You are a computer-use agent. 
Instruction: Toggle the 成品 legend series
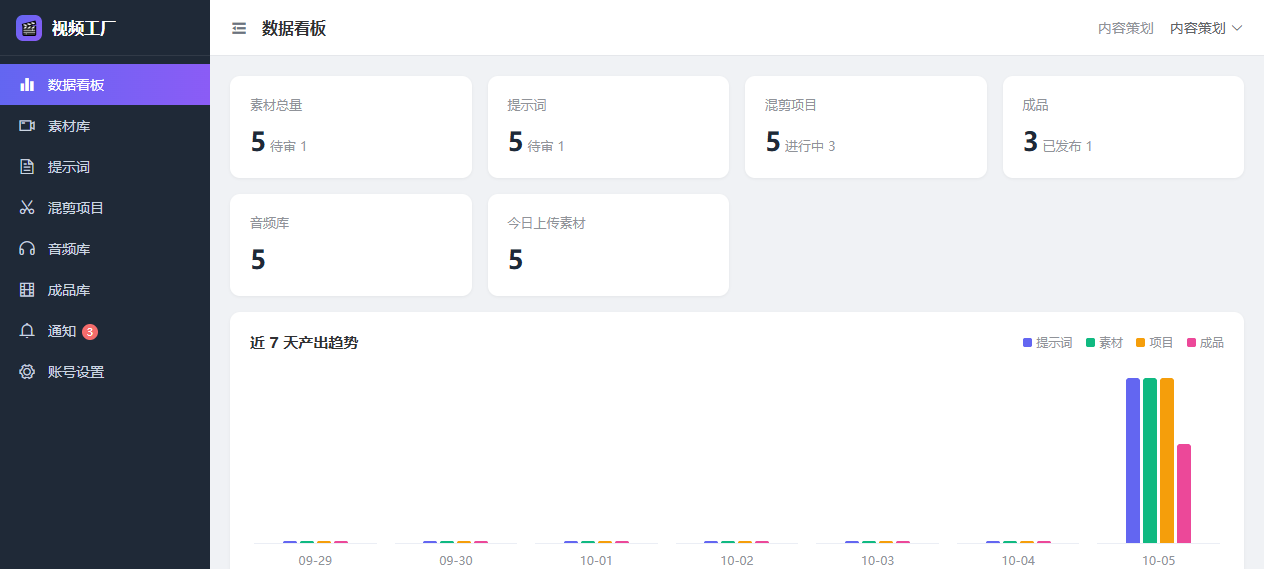1205,343
